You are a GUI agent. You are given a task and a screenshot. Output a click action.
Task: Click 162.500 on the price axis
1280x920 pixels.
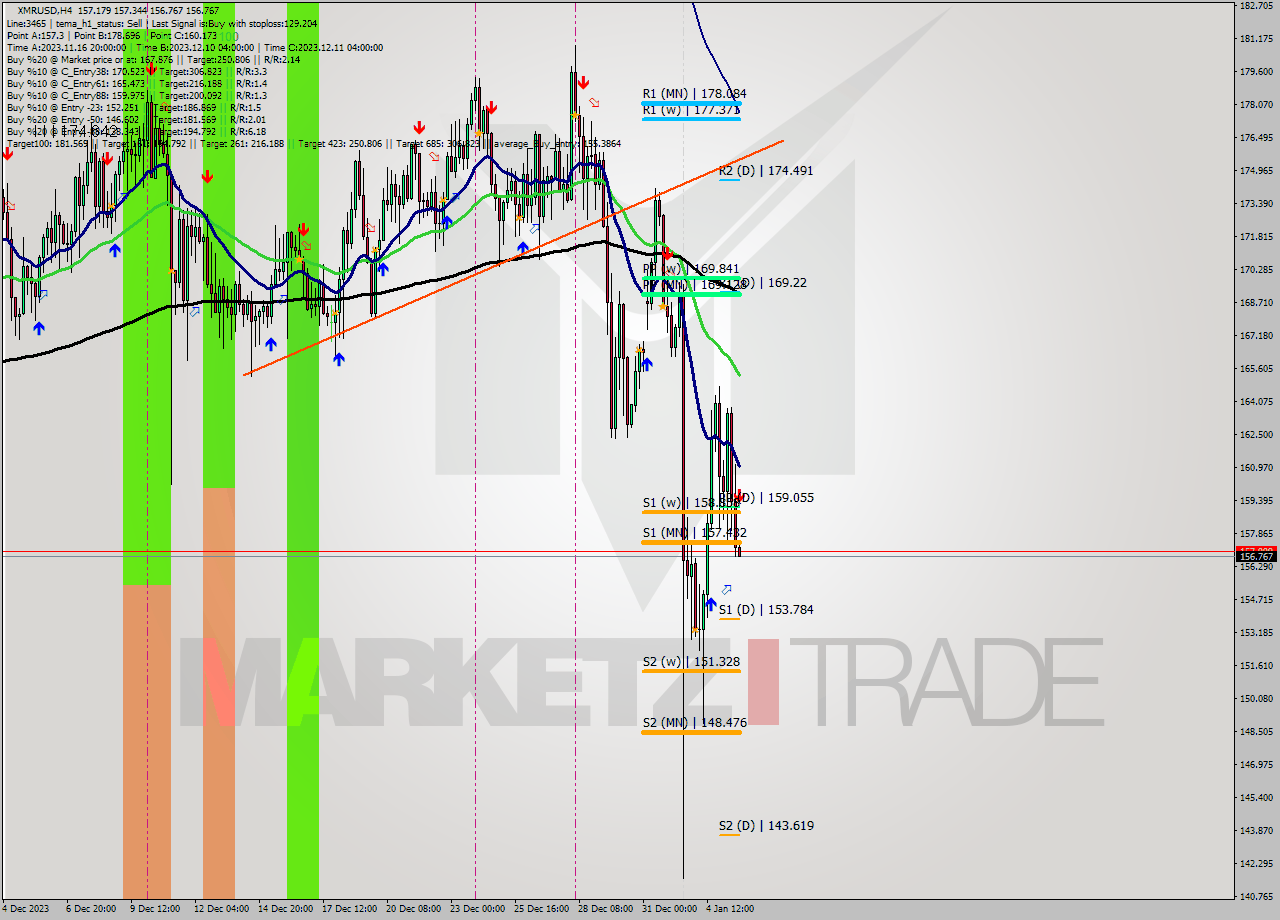pyautogui.click(x=1256, y=434)
